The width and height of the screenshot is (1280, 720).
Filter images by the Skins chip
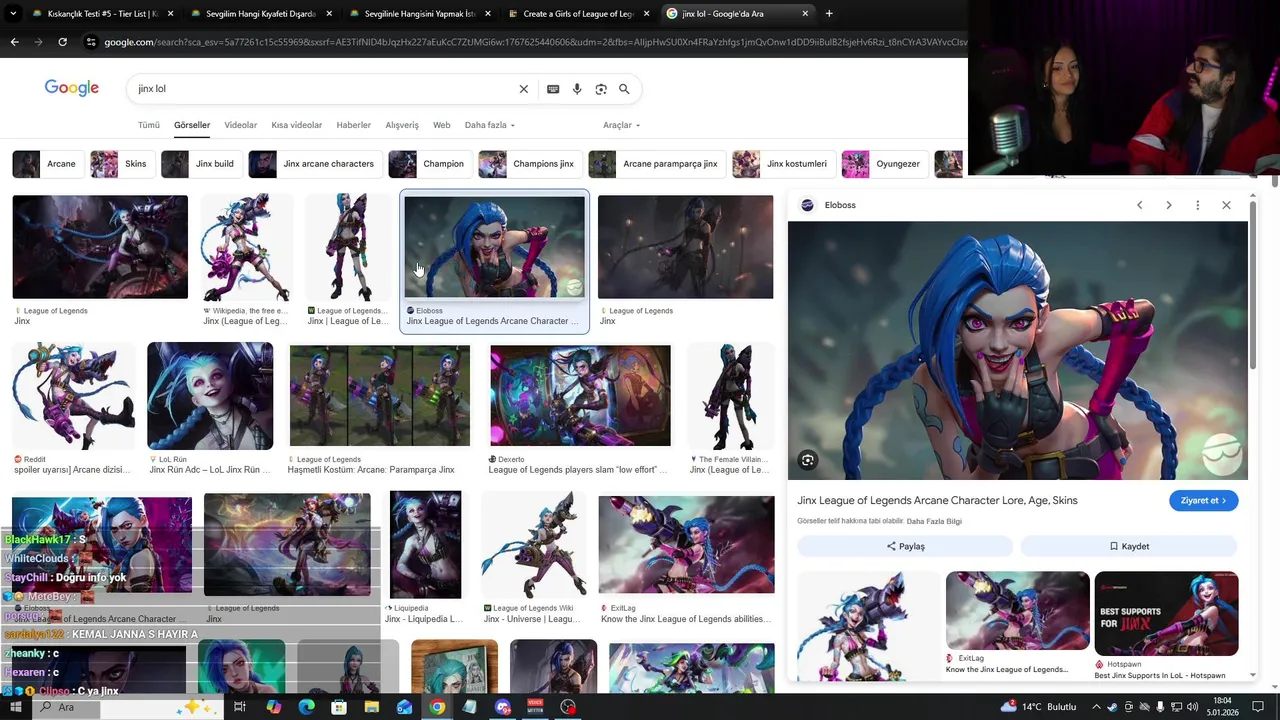tap(121, 164)
